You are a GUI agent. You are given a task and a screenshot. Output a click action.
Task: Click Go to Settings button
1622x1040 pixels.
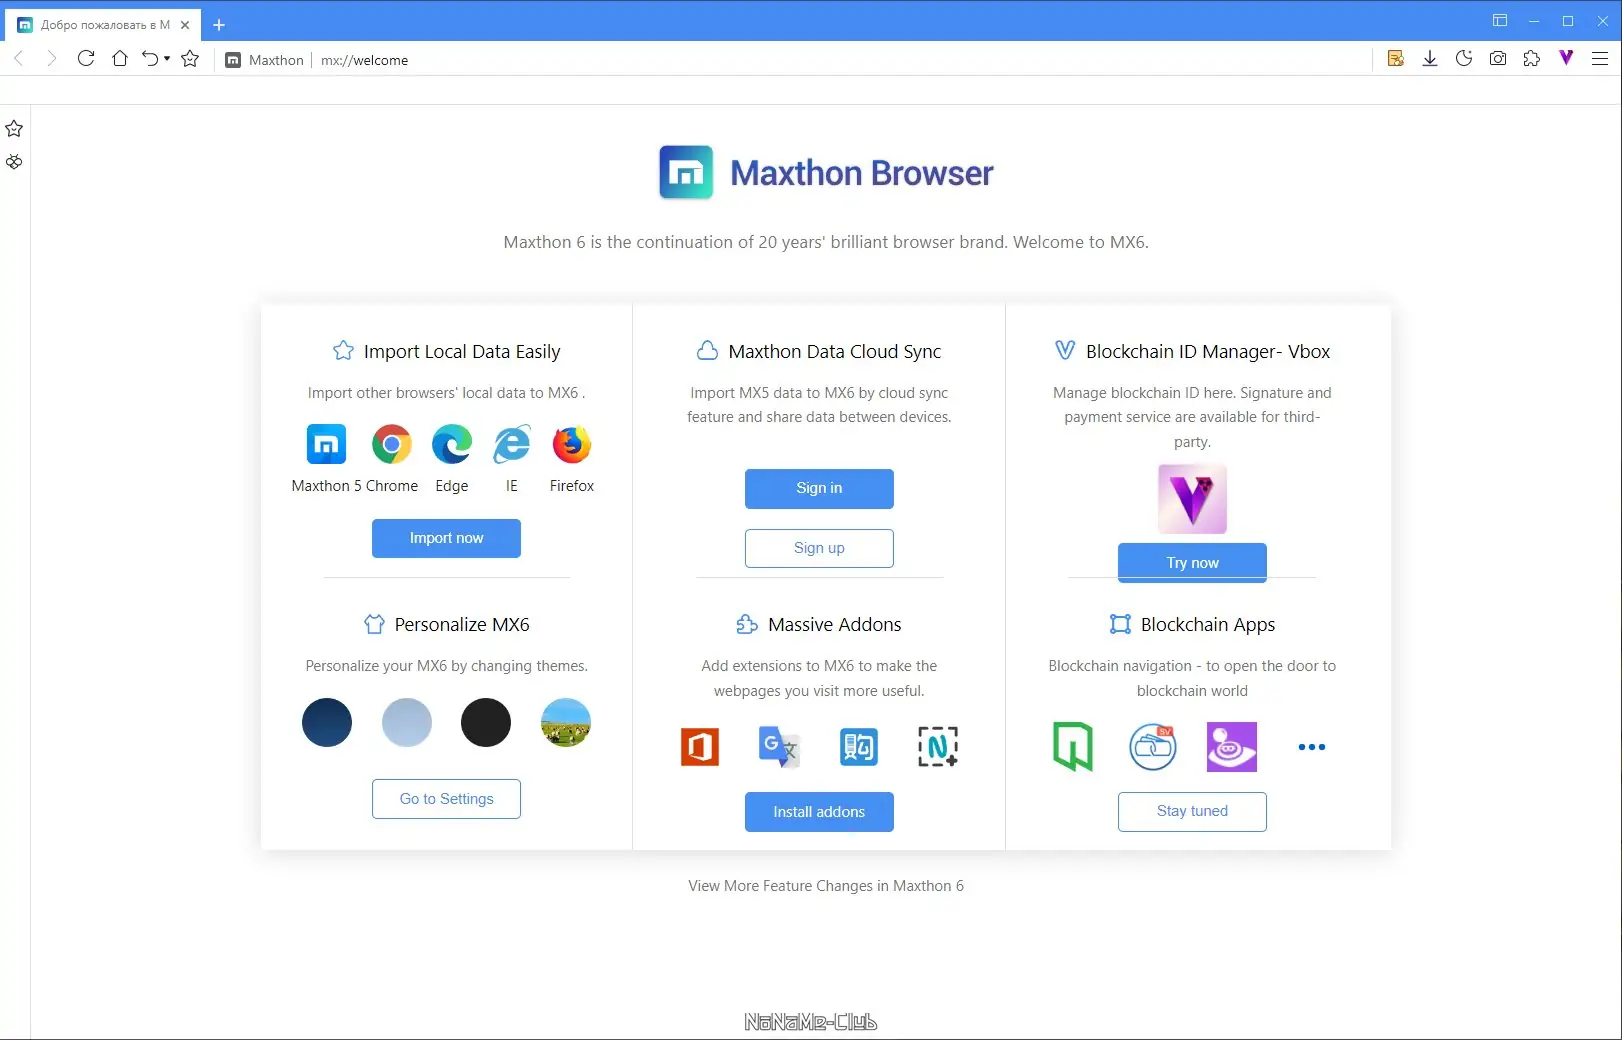446,799
